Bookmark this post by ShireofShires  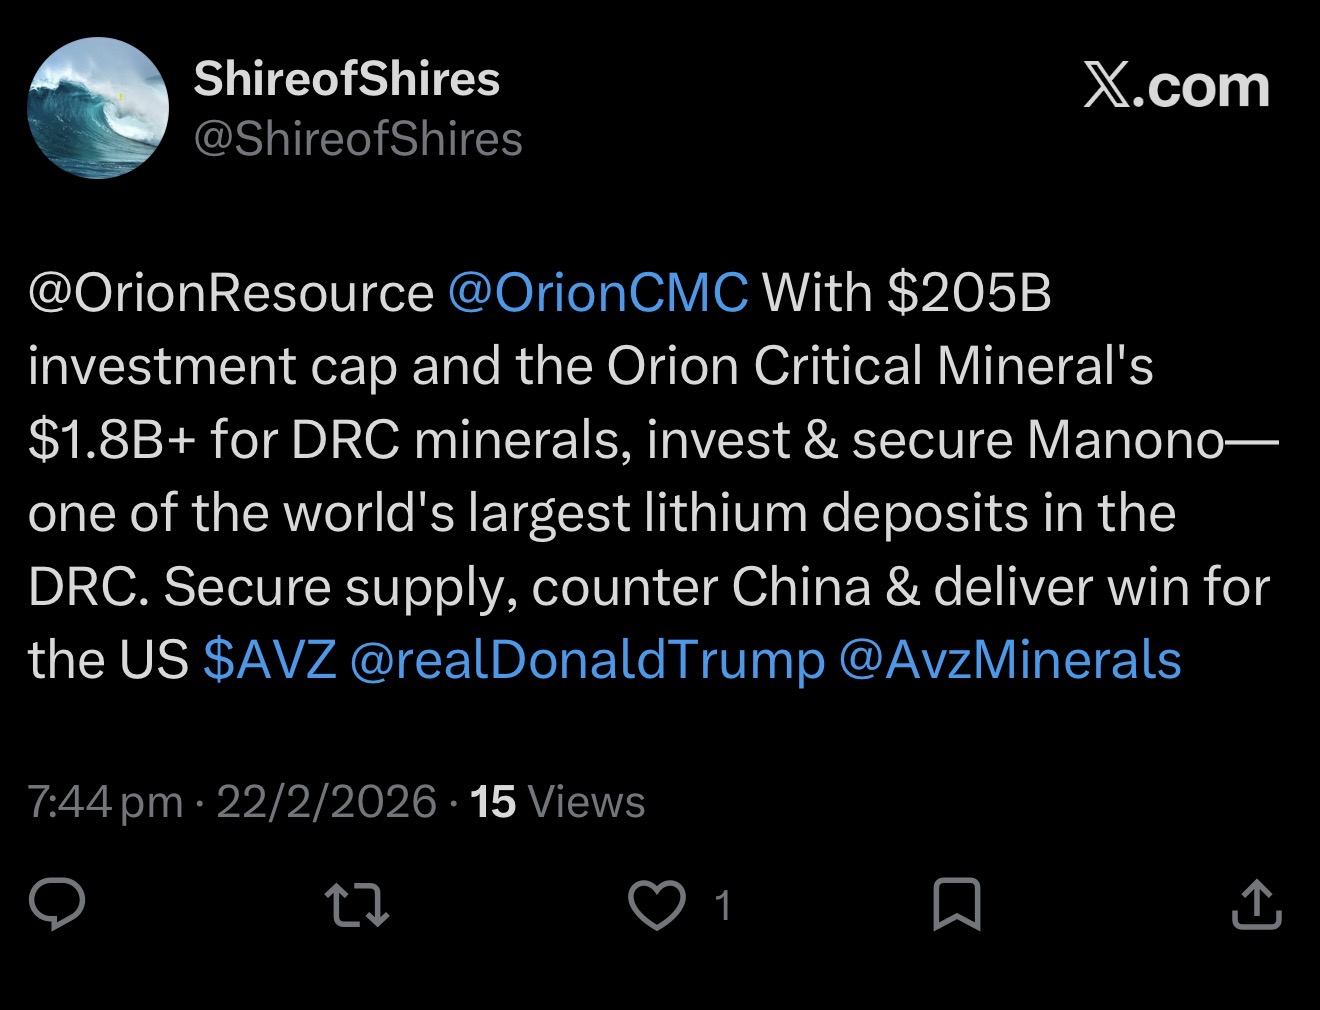point(956,904)
